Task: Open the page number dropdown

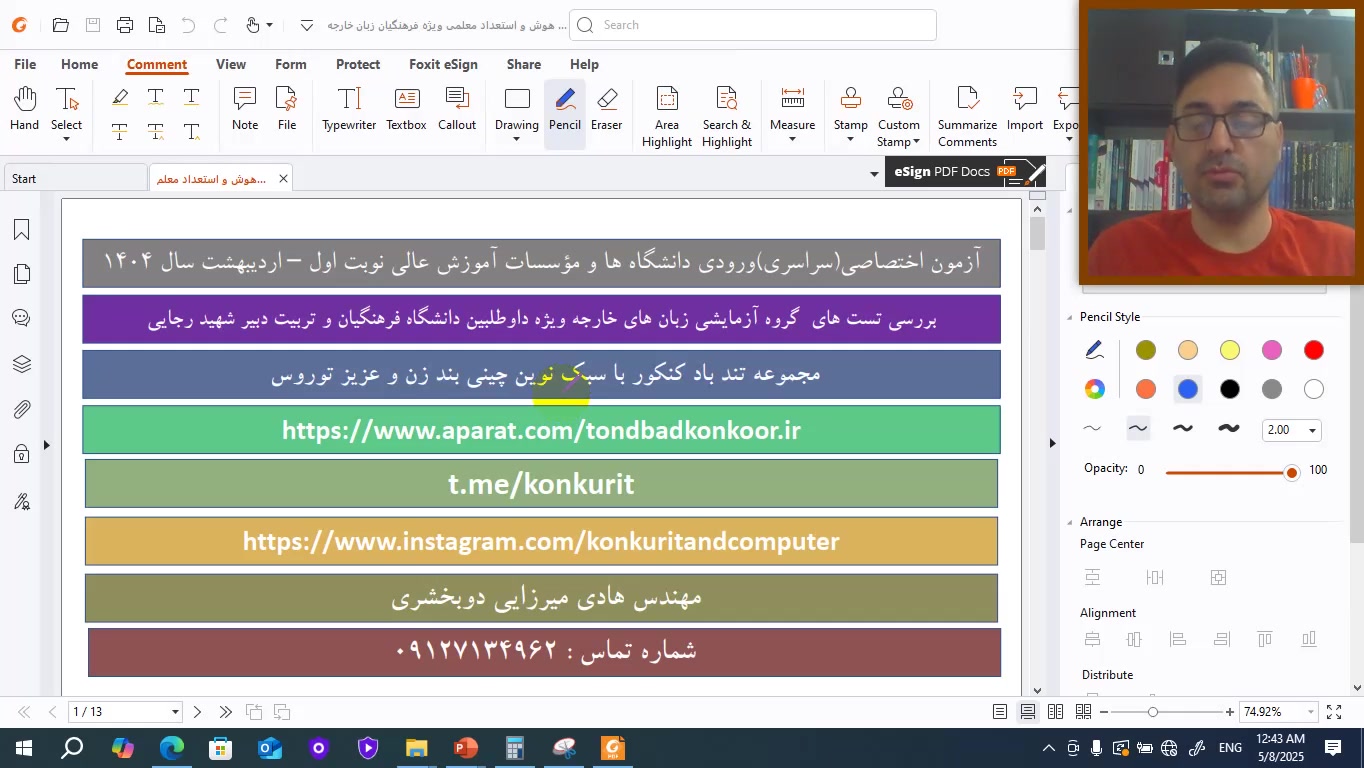Action: point(175,712)
